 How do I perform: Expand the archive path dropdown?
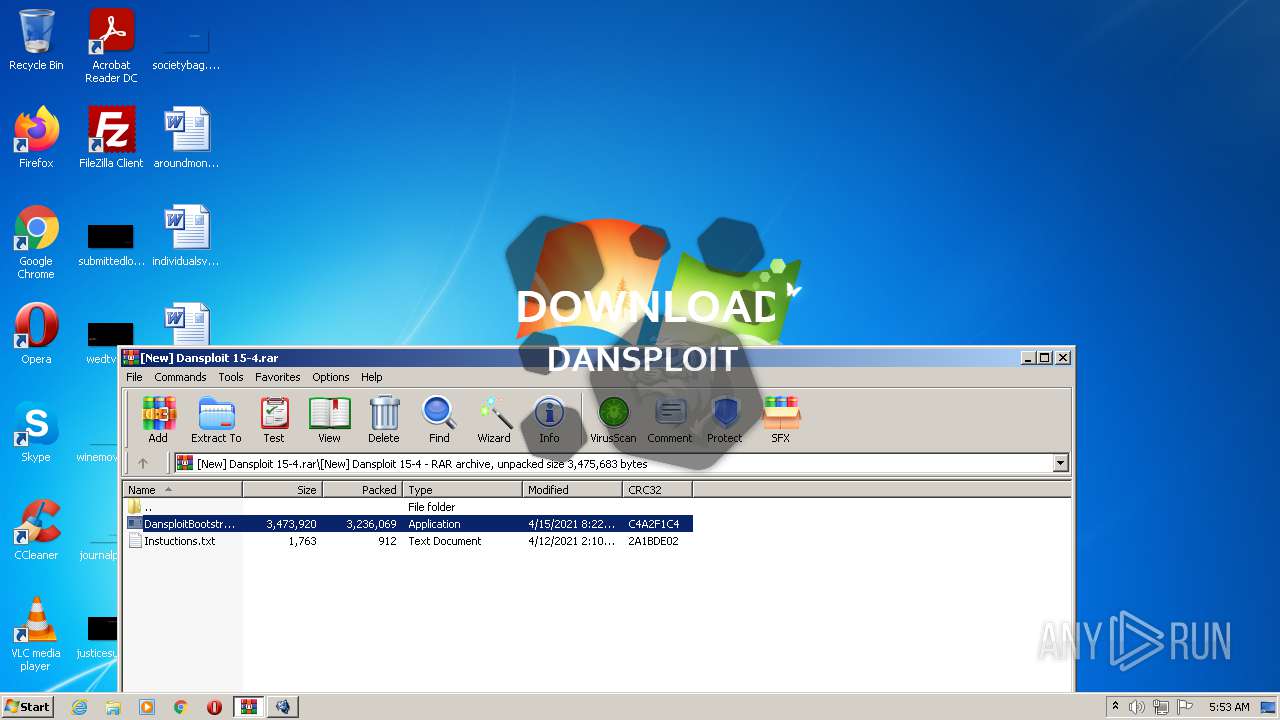click(x=1060, y=463)
